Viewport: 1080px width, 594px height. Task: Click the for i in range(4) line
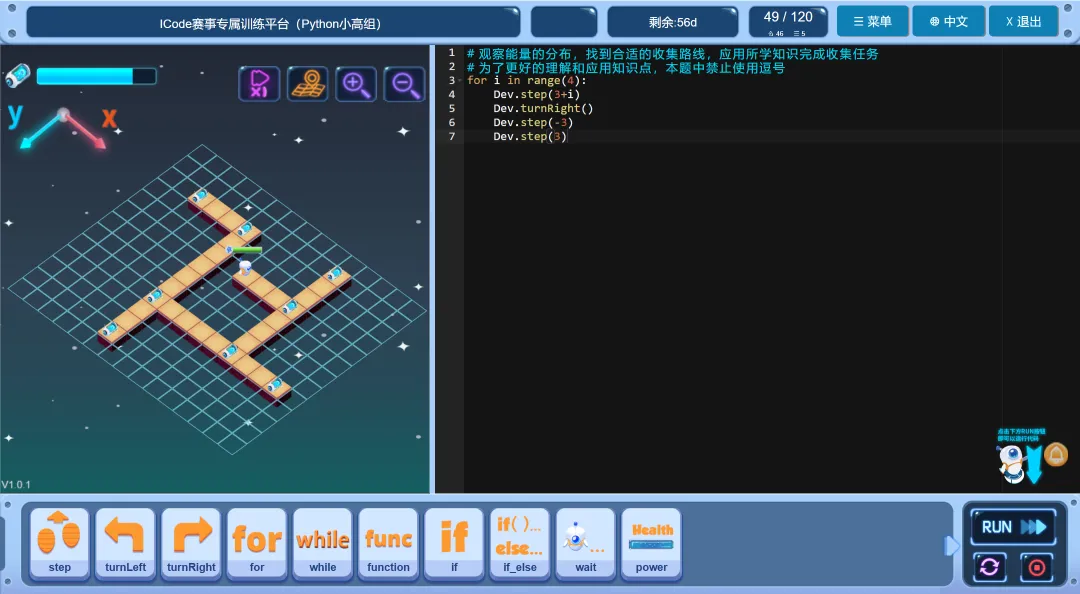click(526, 81)
